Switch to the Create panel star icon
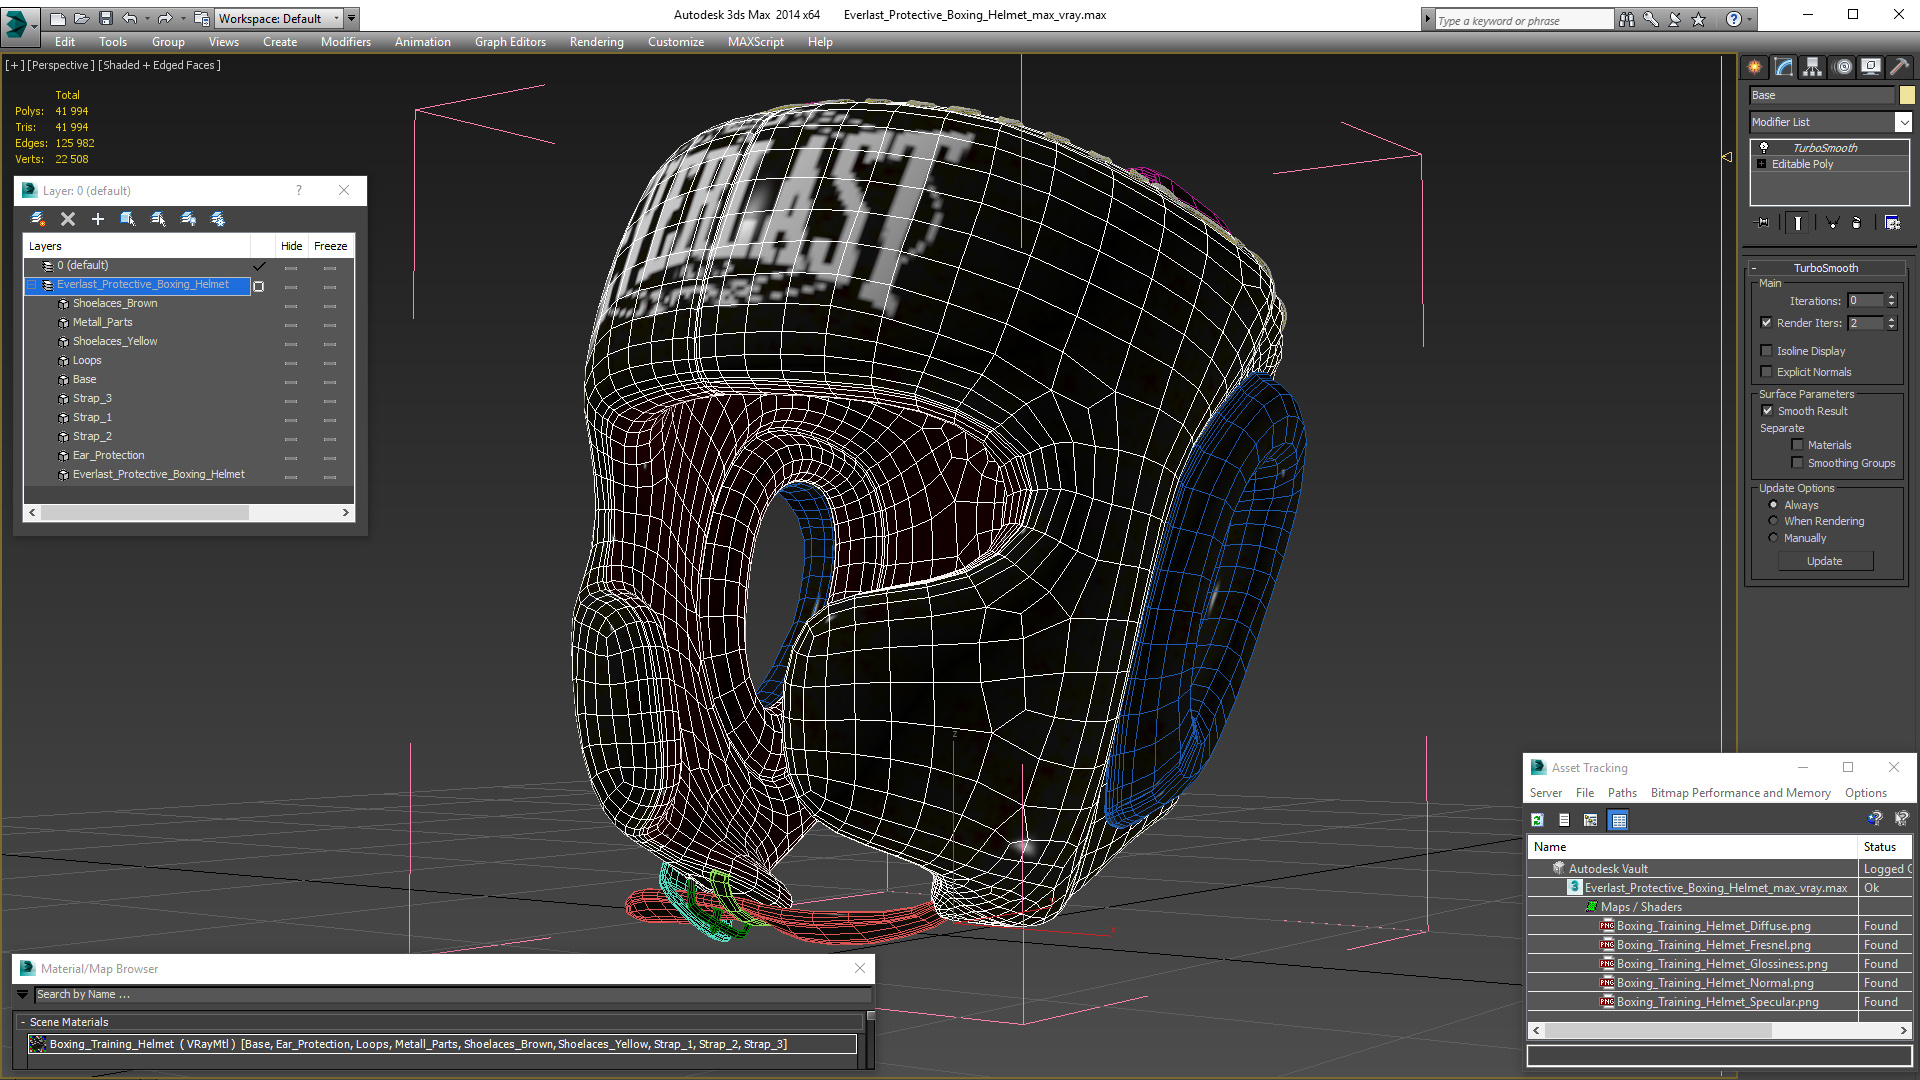Viewport: 1920px width, 1080px height. [1754, 67]
